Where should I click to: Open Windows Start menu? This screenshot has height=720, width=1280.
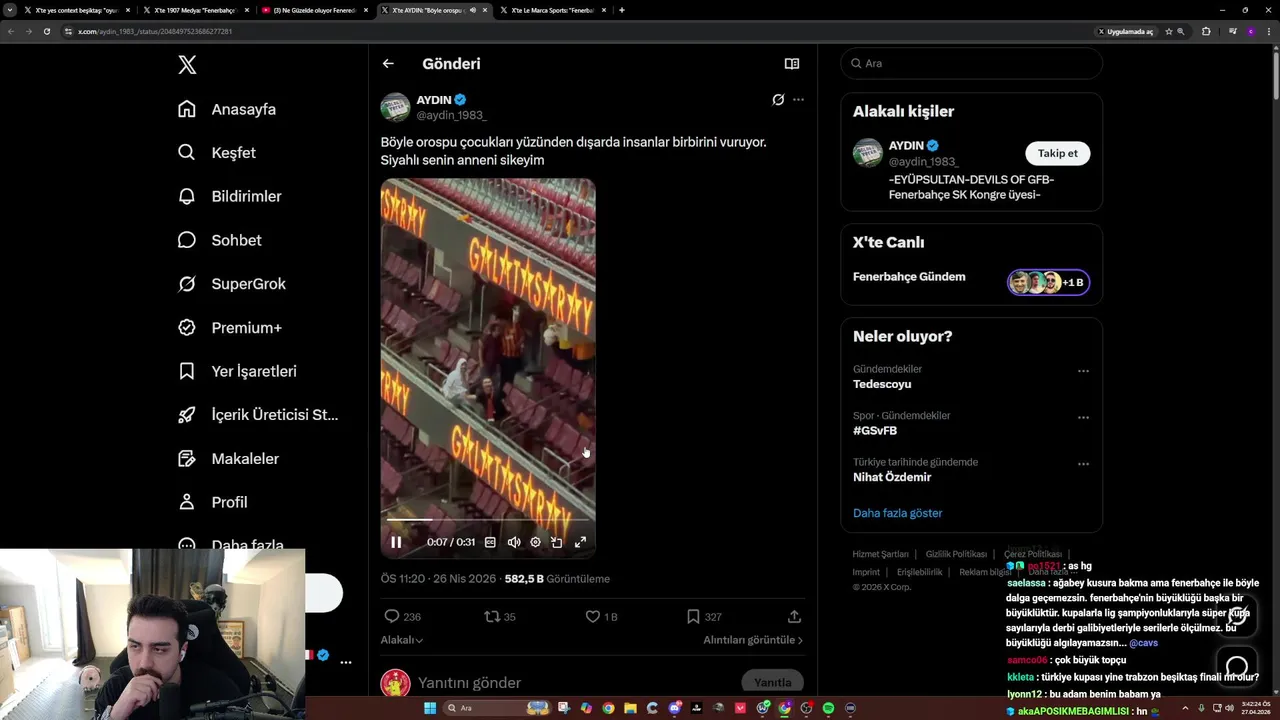tap(431, 708)
